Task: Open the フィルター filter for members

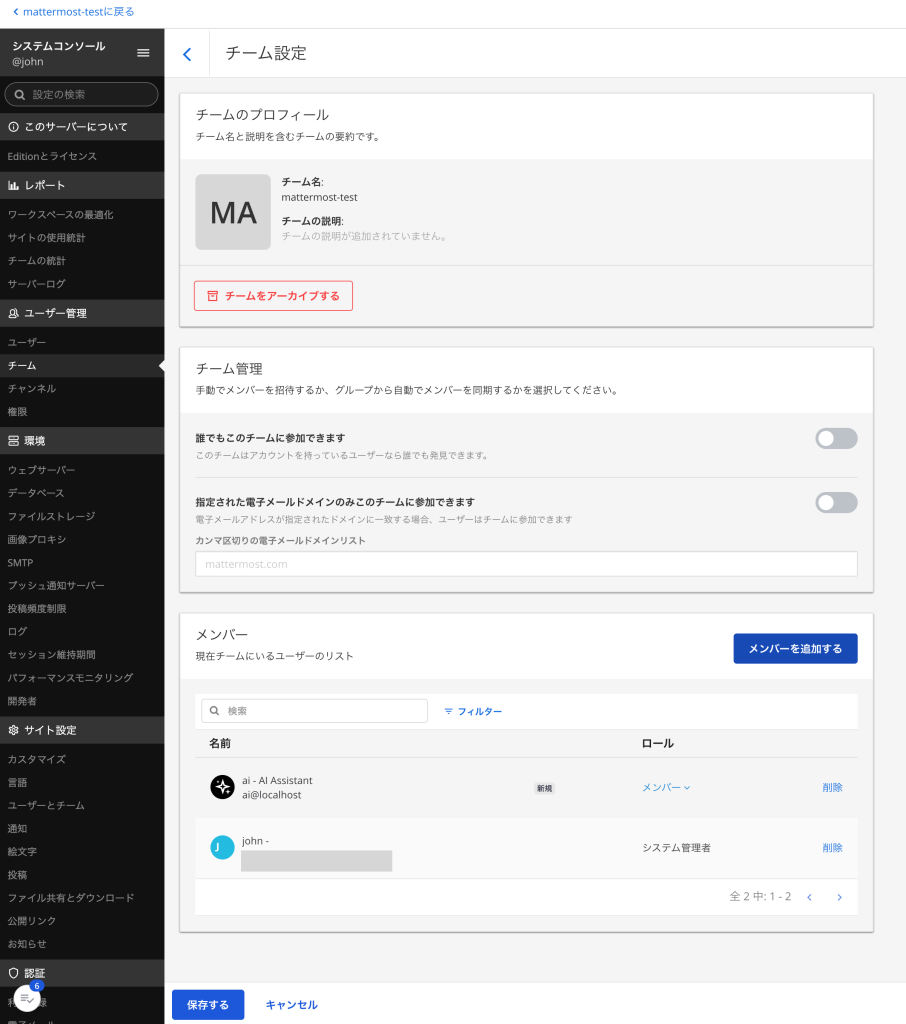Action: pos(473,711)
